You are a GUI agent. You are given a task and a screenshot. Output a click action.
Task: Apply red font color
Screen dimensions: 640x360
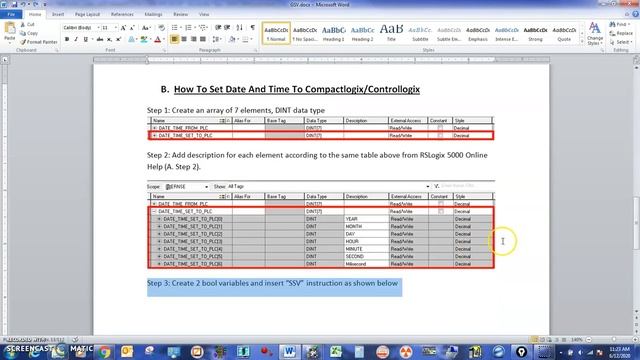[x=158, y=39]
